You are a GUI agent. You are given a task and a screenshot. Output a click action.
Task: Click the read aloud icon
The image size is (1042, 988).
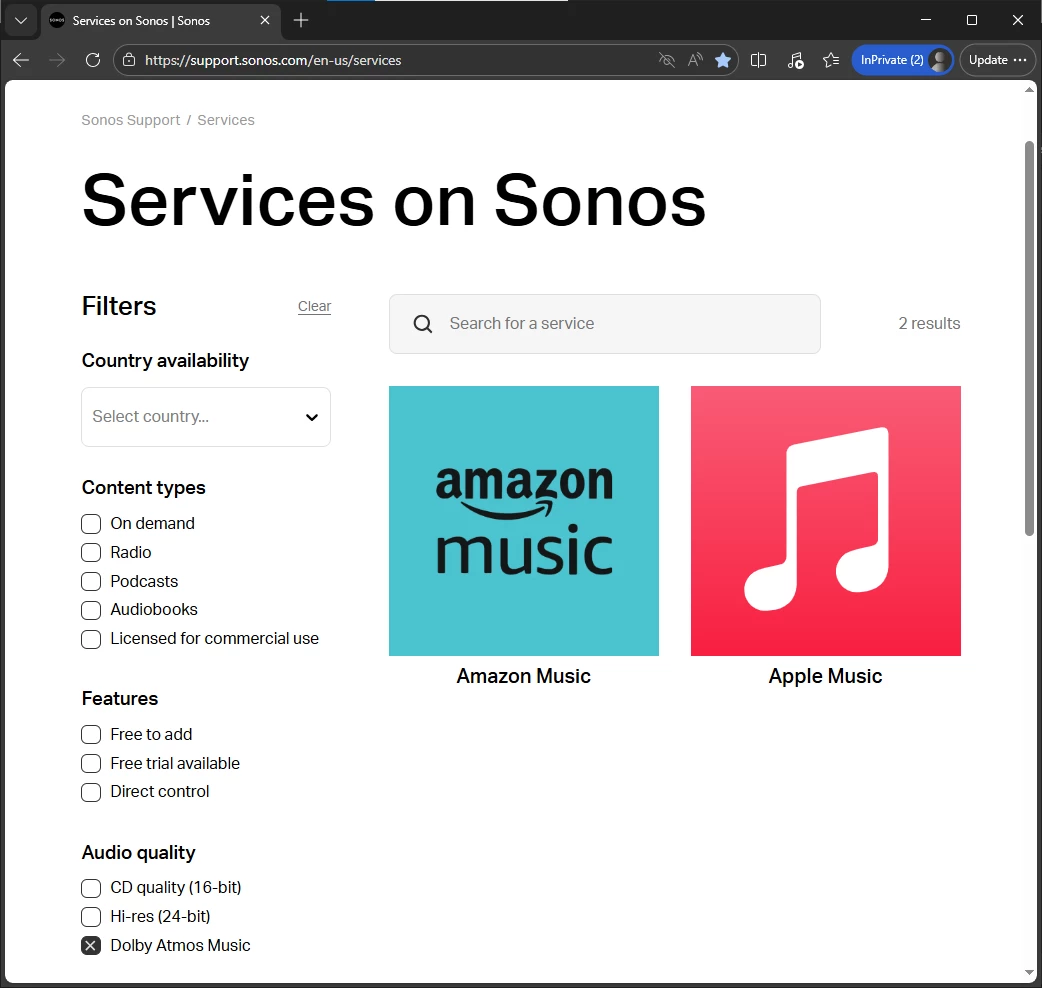point(695,60)
